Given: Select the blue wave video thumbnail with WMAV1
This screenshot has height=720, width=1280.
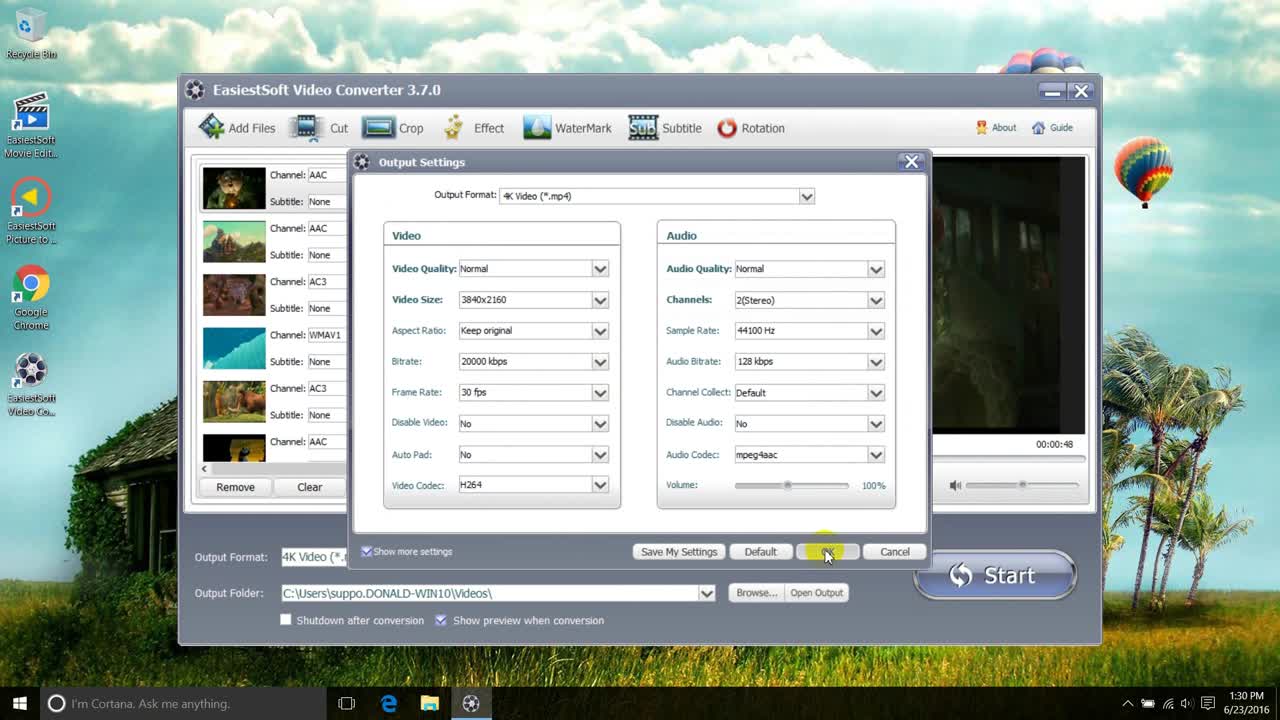Looking at the screenshot, I should pos(234,348).
